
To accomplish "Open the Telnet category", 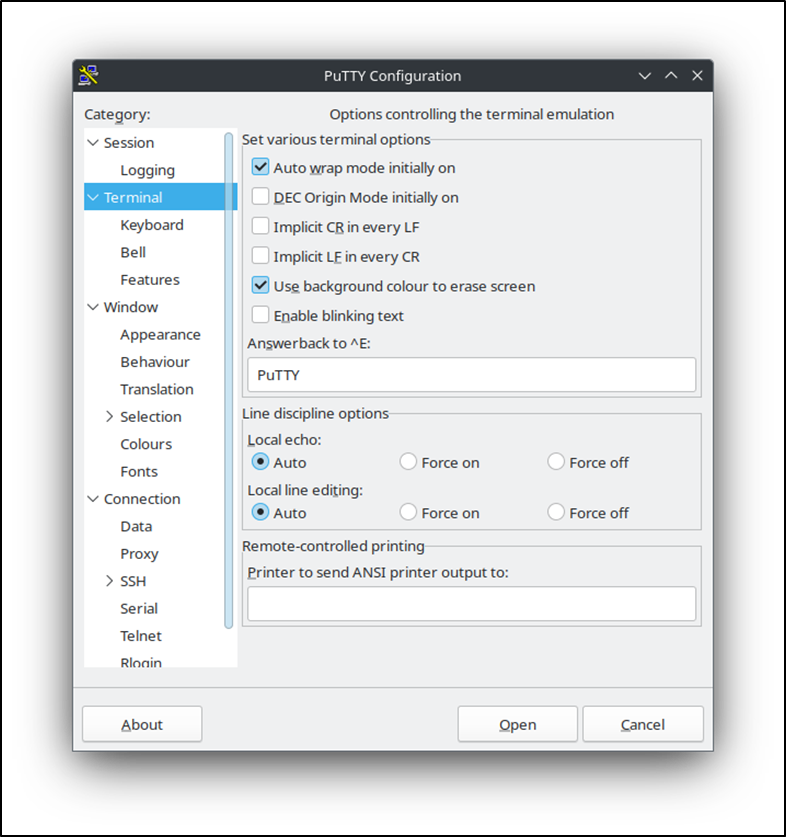I will coord(141,636).
